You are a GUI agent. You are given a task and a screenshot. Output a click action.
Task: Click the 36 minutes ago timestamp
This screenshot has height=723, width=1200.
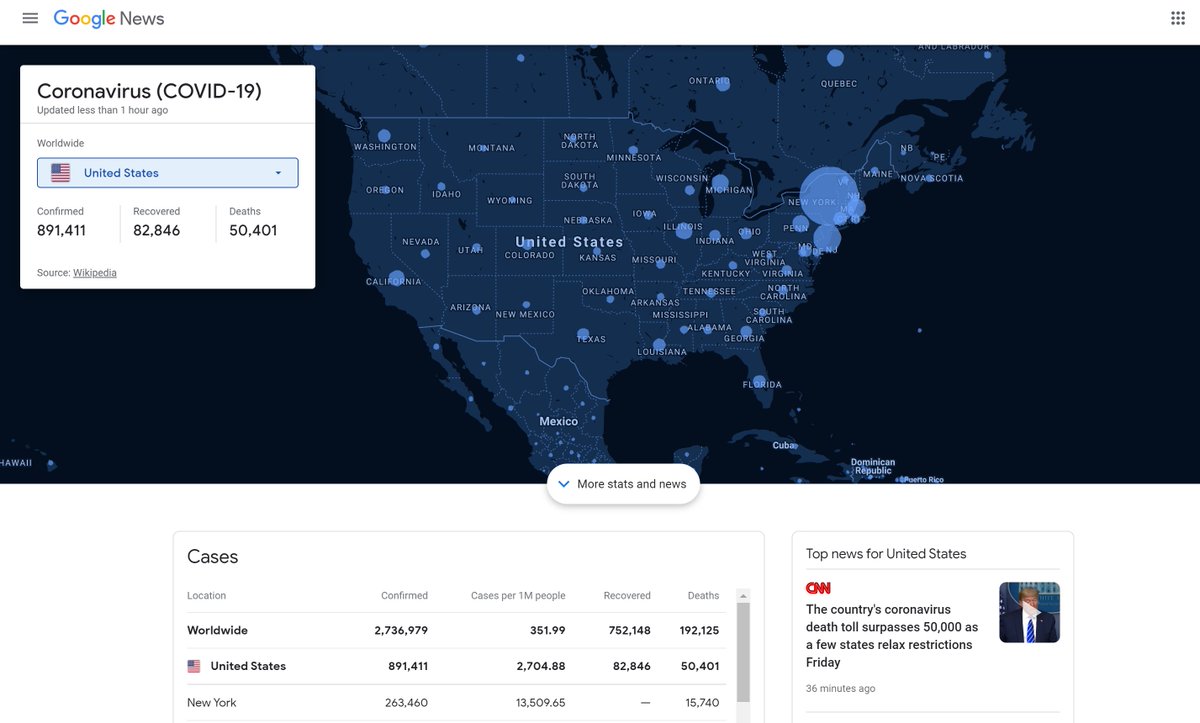coord(841,689)
